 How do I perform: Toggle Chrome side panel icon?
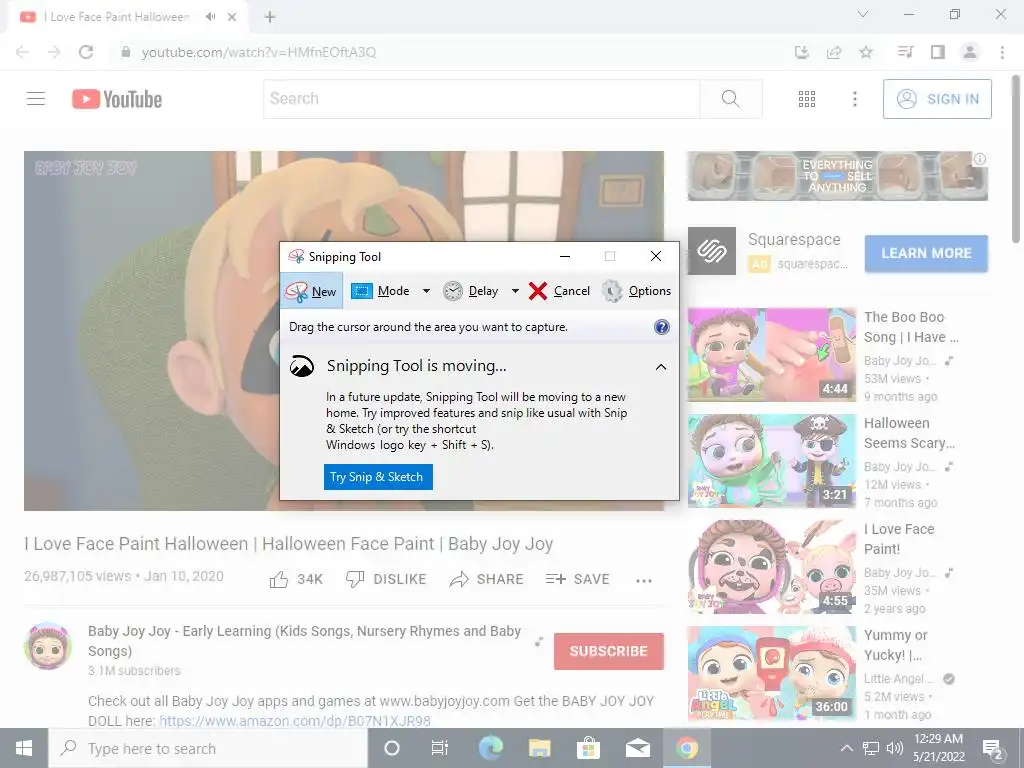pyautogui.click(x=938, y=52)
